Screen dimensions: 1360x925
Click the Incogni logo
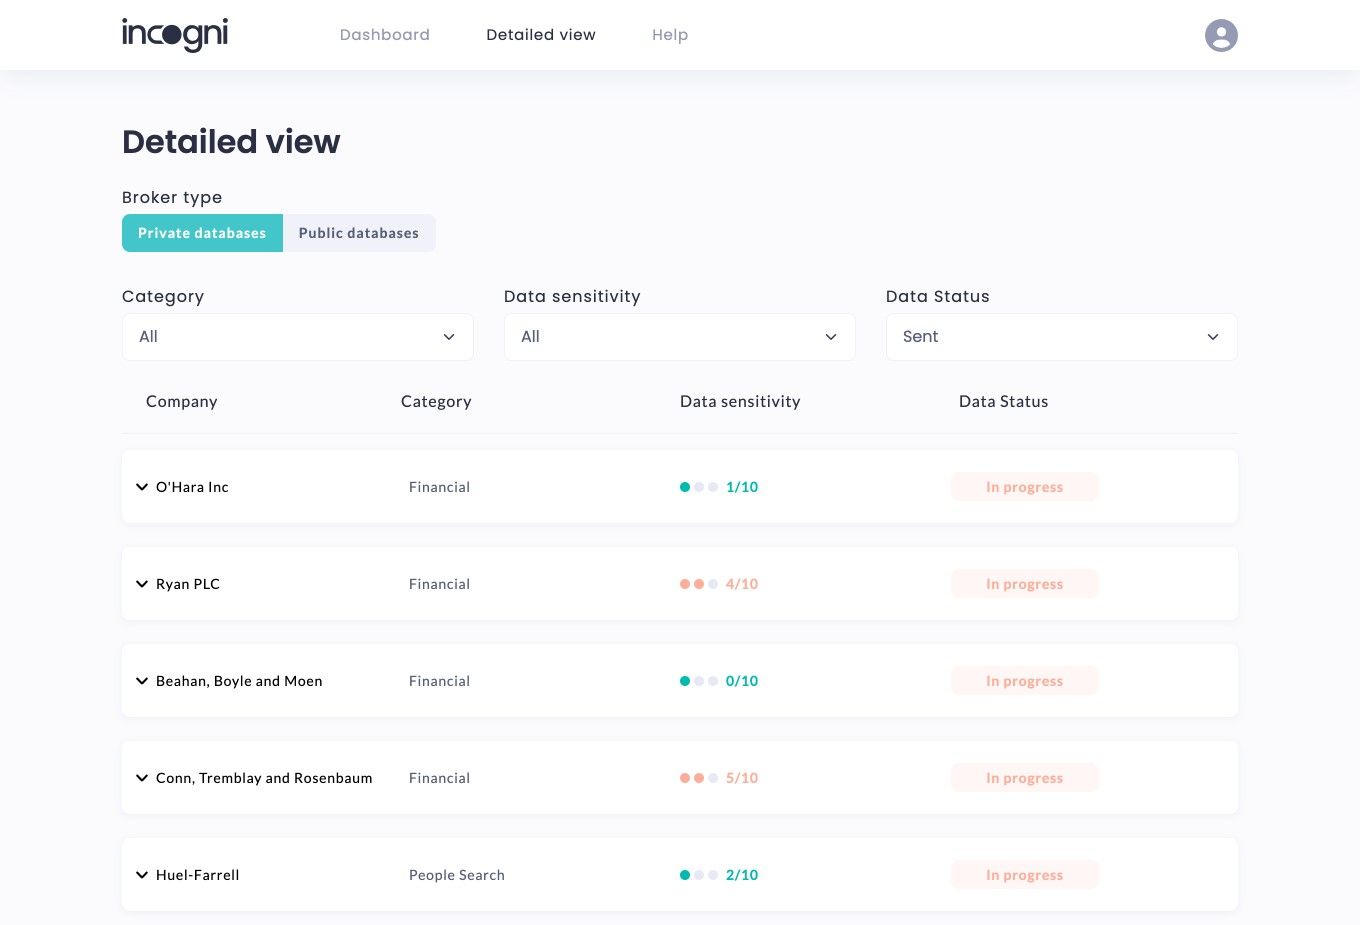click(175, 35)
